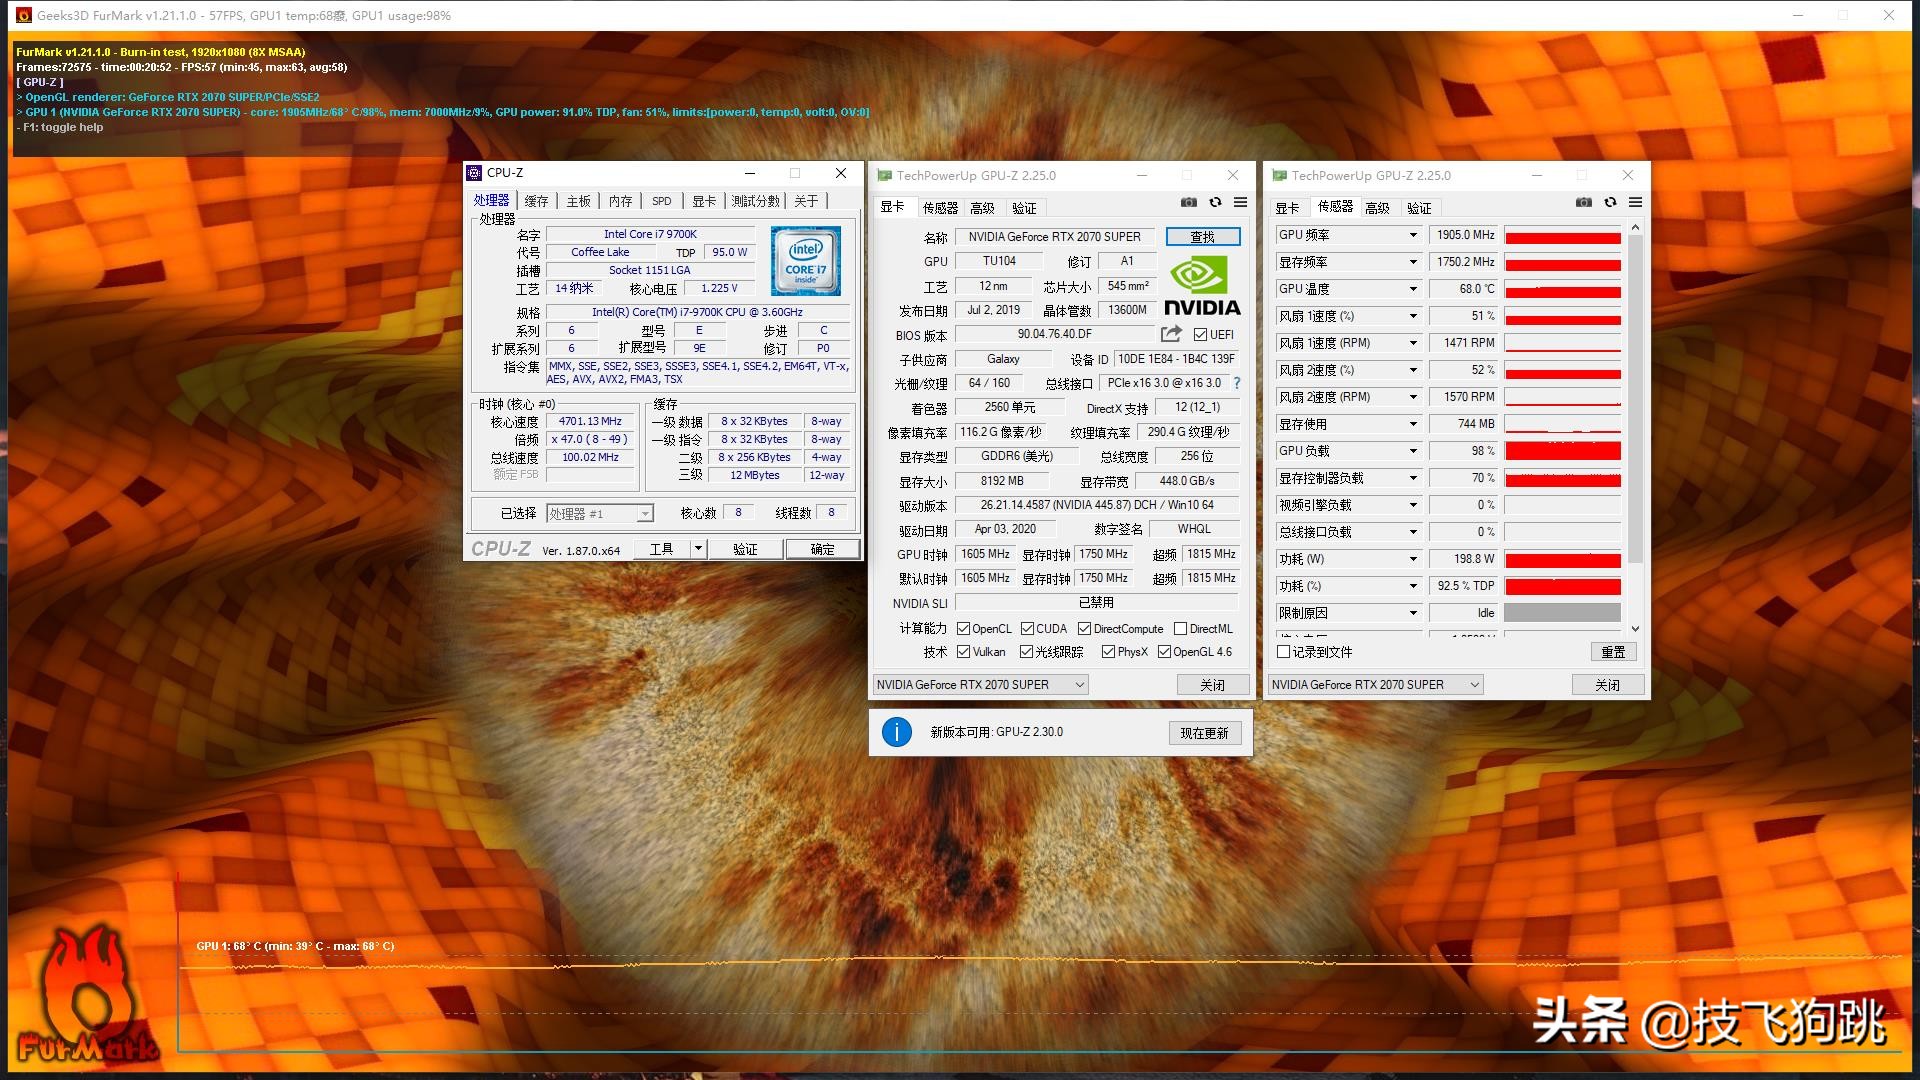Click the info icon in the GPU-Z update dialog
The width and height of the screenshot is (1920, 1080).
coord(897,732)
